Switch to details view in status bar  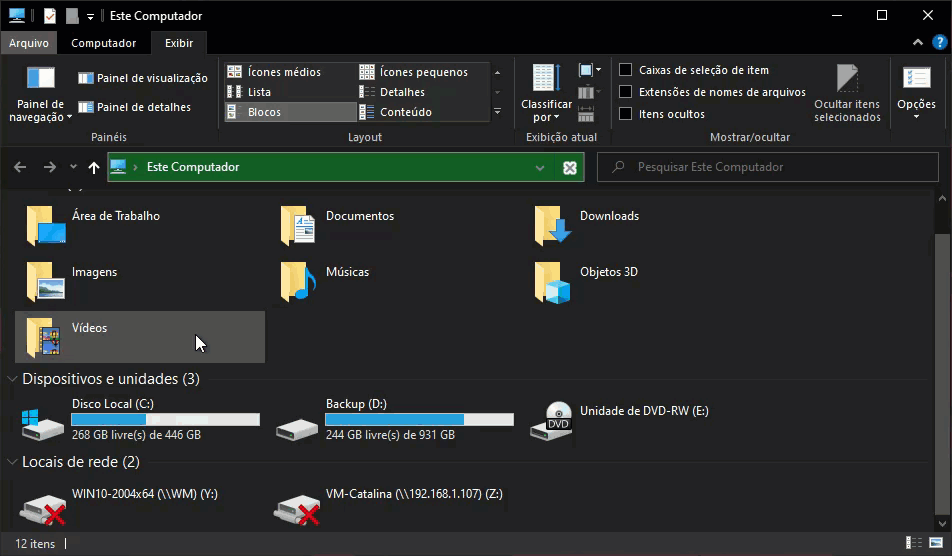913,543
